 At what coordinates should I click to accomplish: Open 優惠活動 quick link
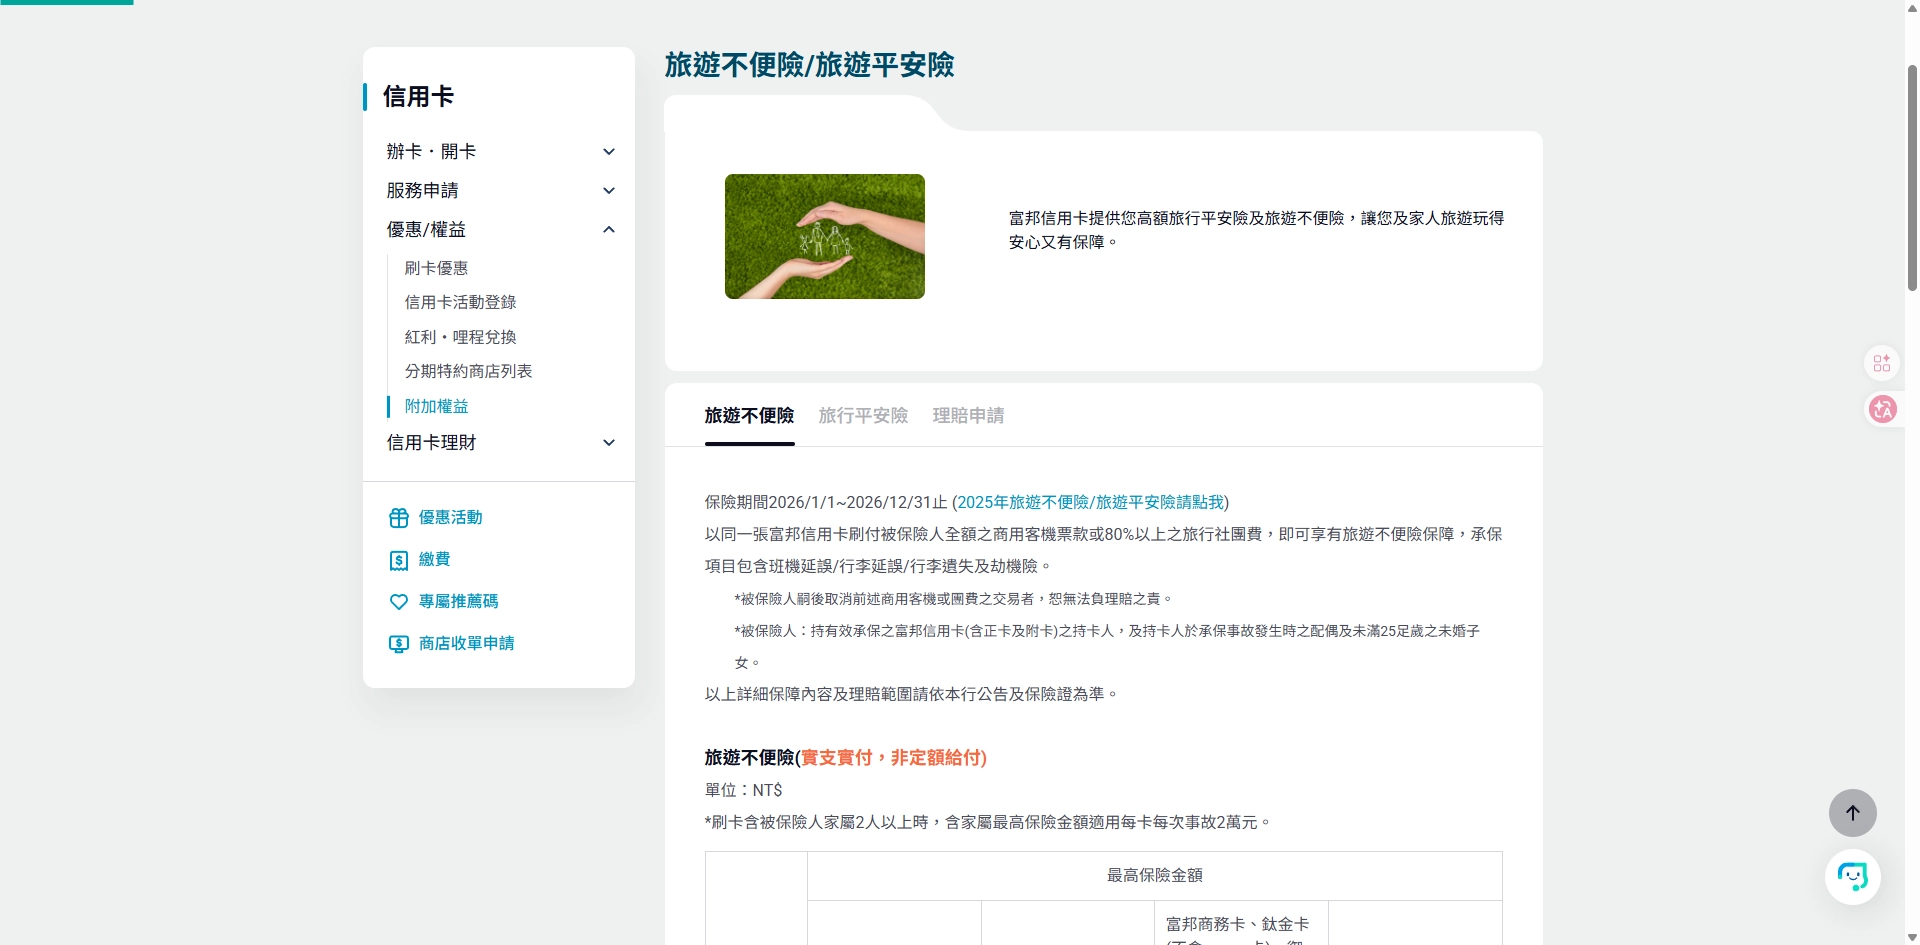click(450, 518)
